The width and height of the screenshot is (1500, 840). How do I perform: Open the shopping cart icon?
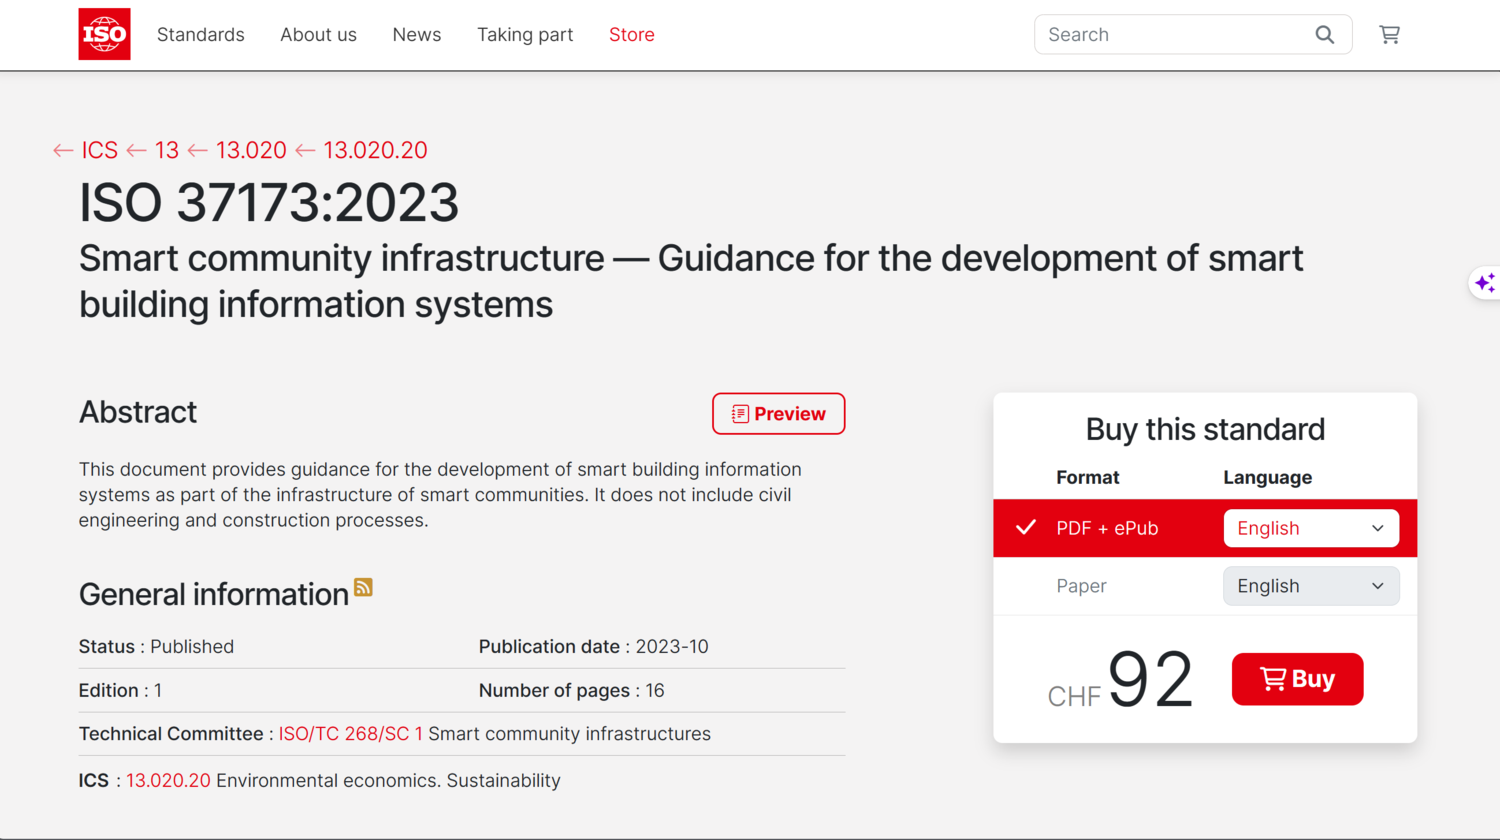click(x=1389, y=35)
